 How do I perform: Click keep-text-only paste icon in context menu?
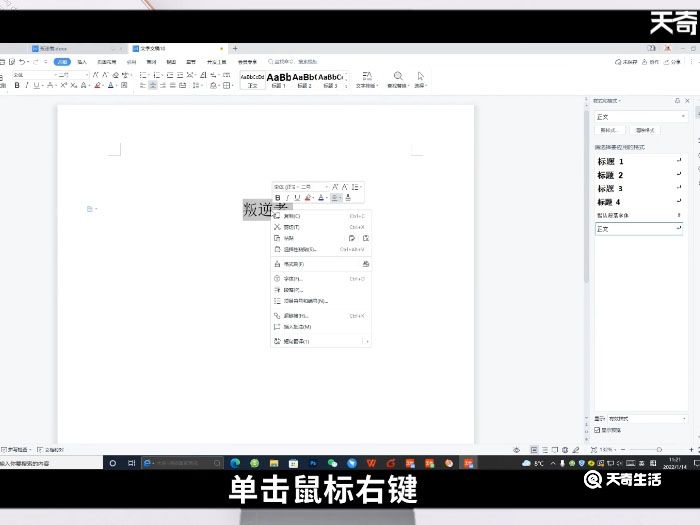(366, 238)
